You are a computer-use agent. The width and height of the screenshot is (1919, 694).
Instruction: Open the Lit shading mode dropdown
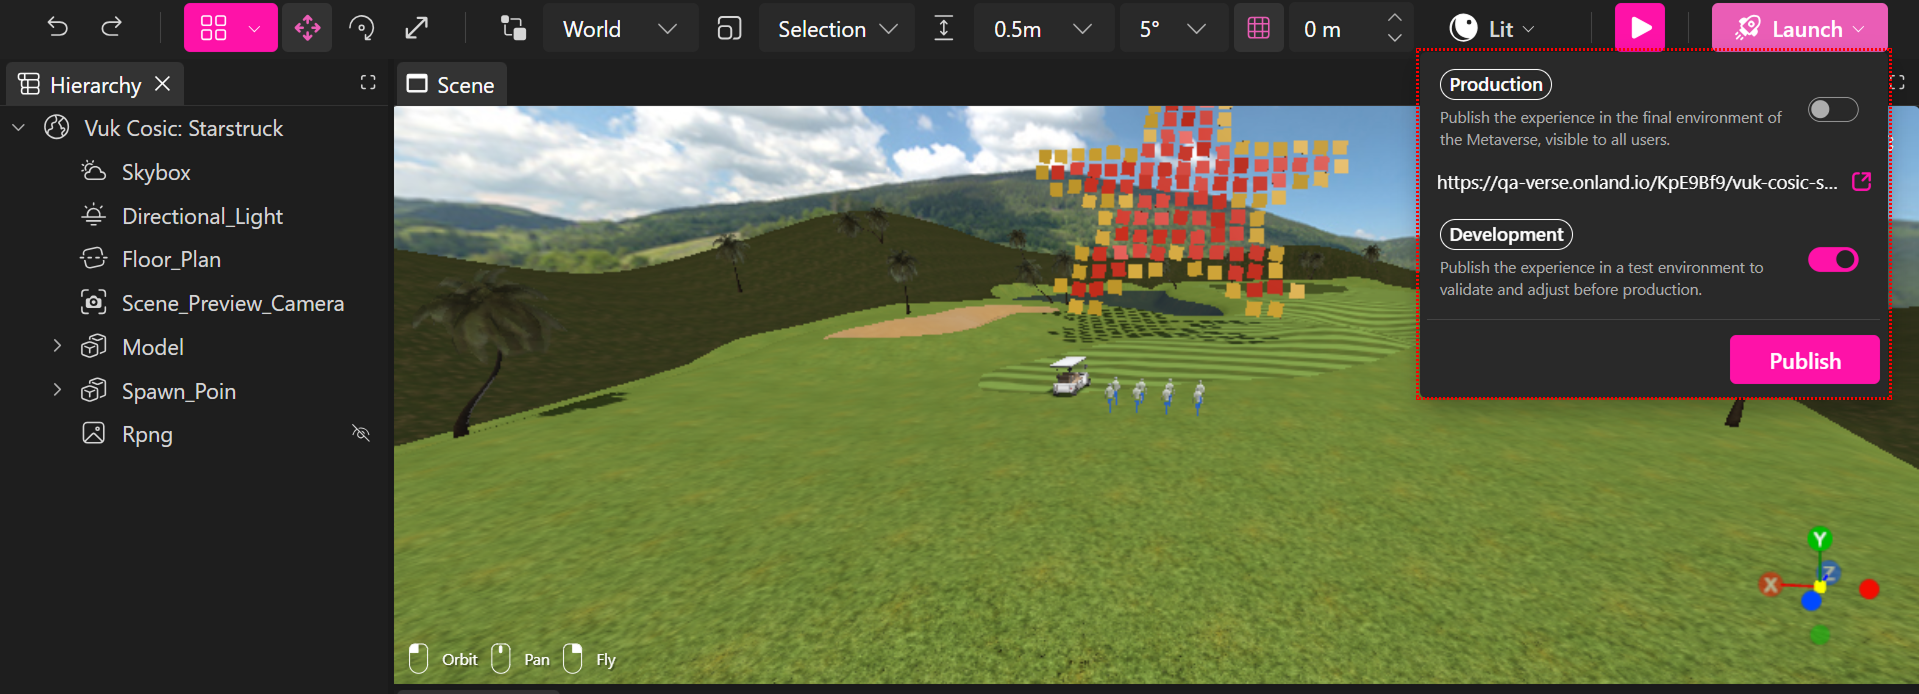coord(1492,29)
